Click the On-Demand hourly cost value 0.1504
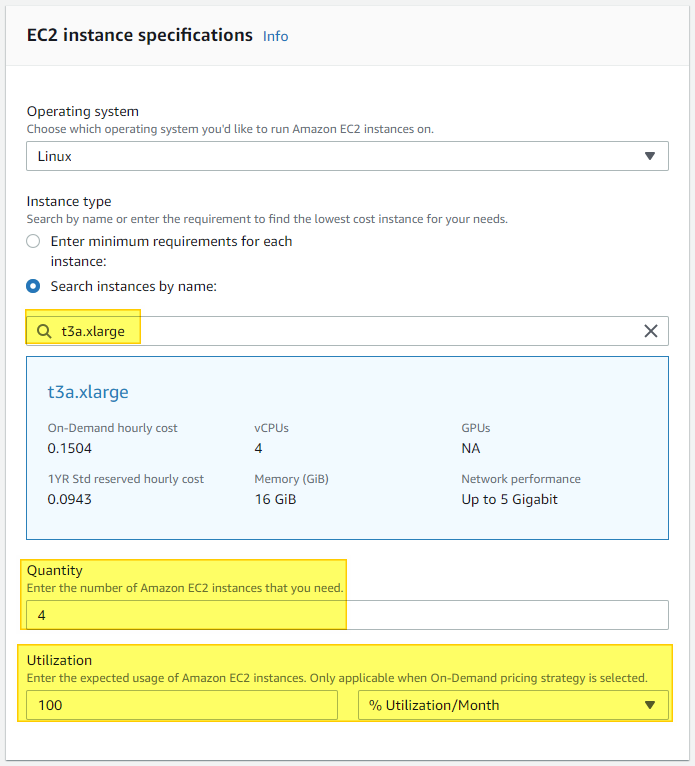This screenshot has height=766, width=695. (69, 448)
